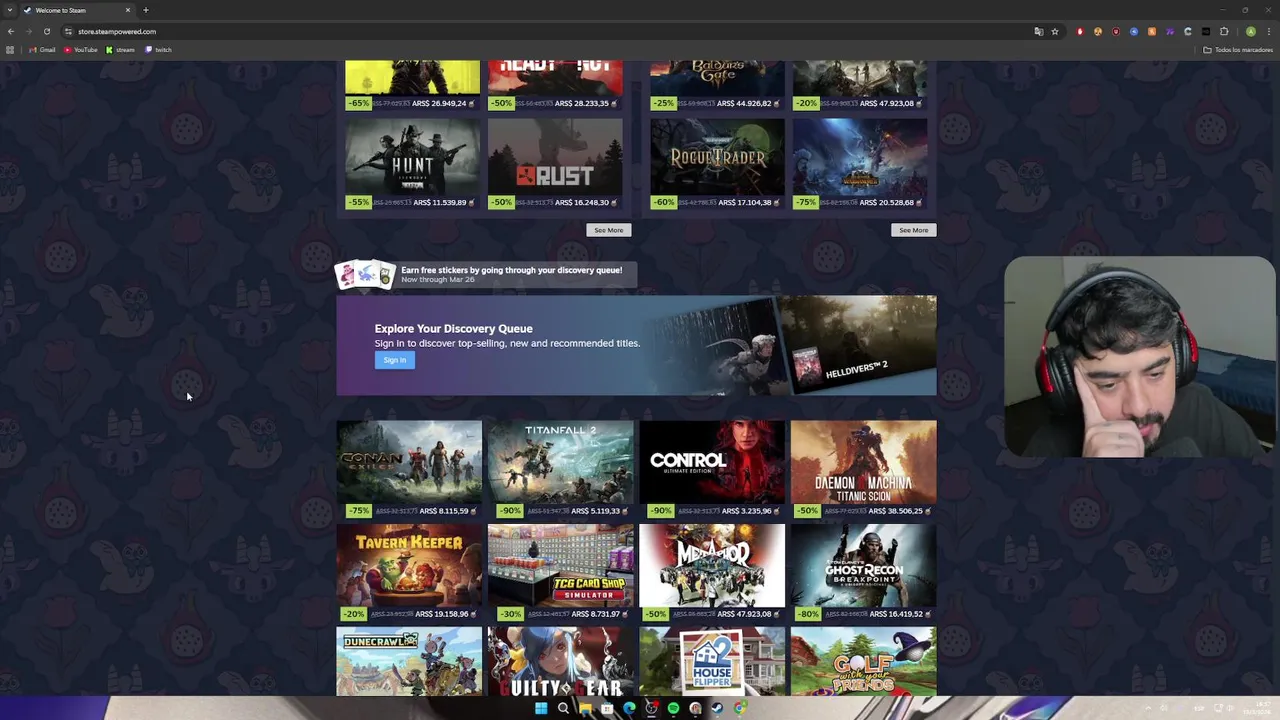Viewport: 1280px width, 720px height.
Task: Open the Todos los marcadores folder
Action: [x=1238, y=49]
